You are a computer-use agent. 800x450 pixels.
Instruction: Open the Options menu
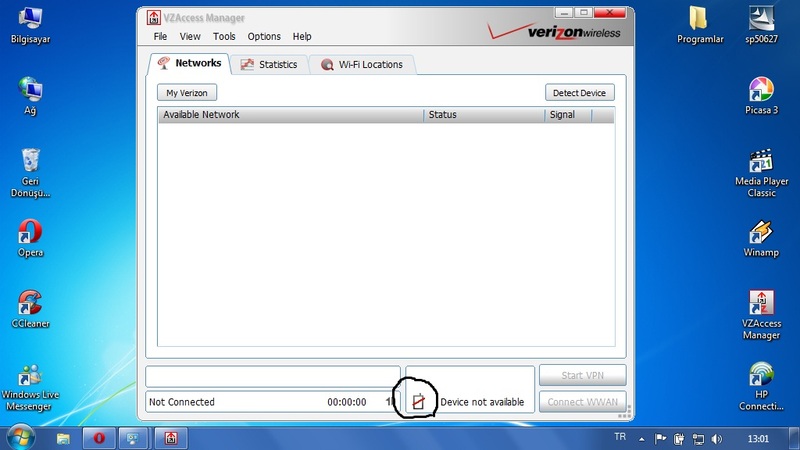click(x=264, y=36)
